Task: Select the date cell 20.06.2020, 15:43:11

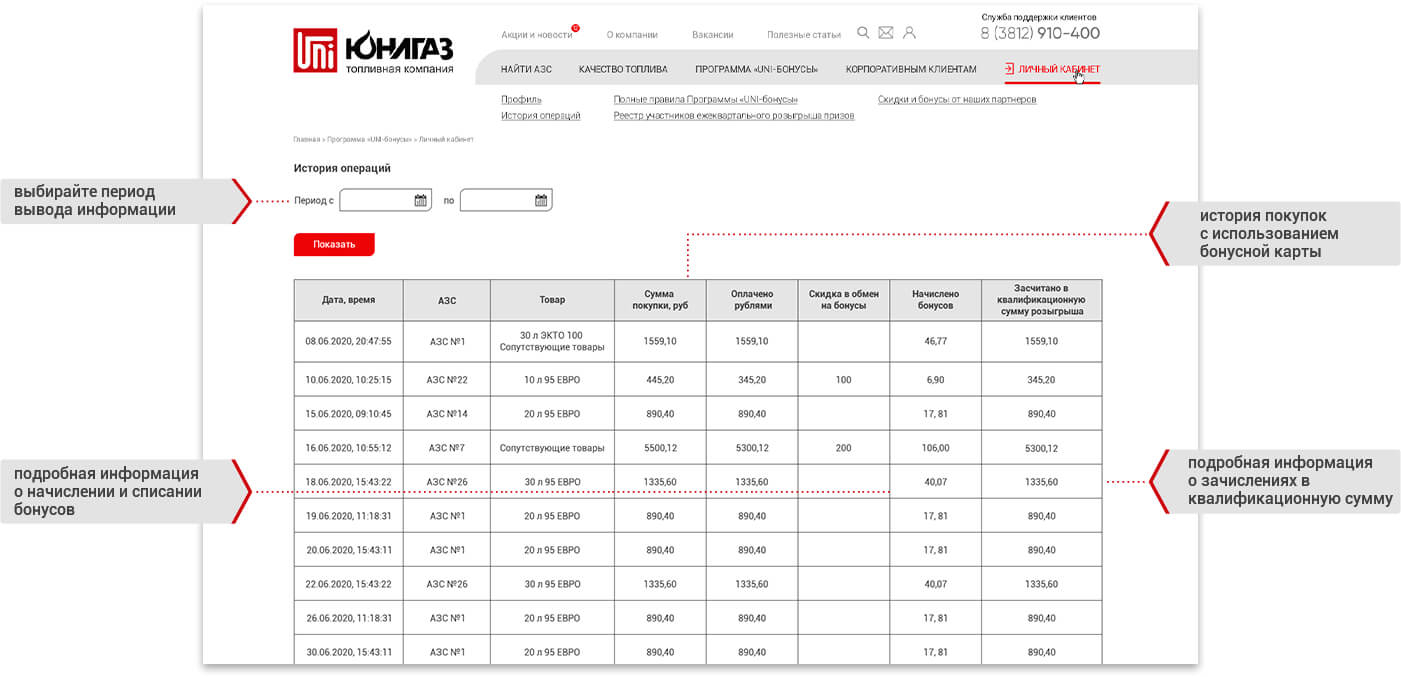Action: tap(349, 550)
